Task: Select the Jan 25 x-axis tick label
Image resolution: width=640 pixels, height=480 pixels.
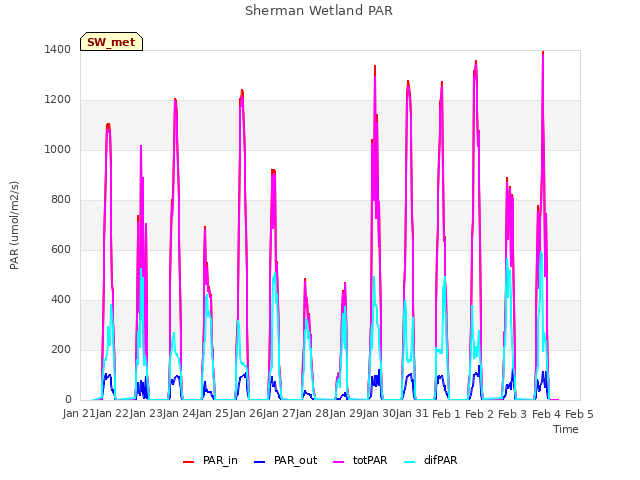Action: (x=212, y=414)
